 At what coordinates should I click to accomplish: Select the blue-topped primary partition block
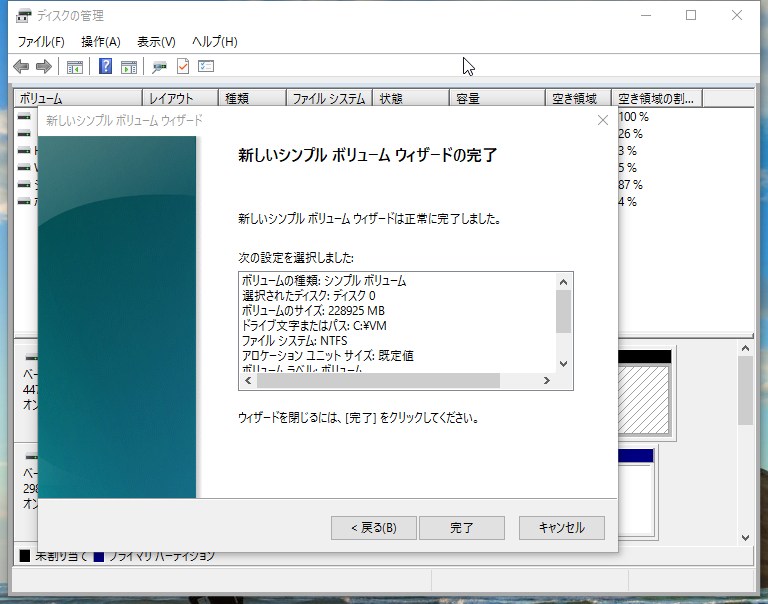click(x=635, y=492)
